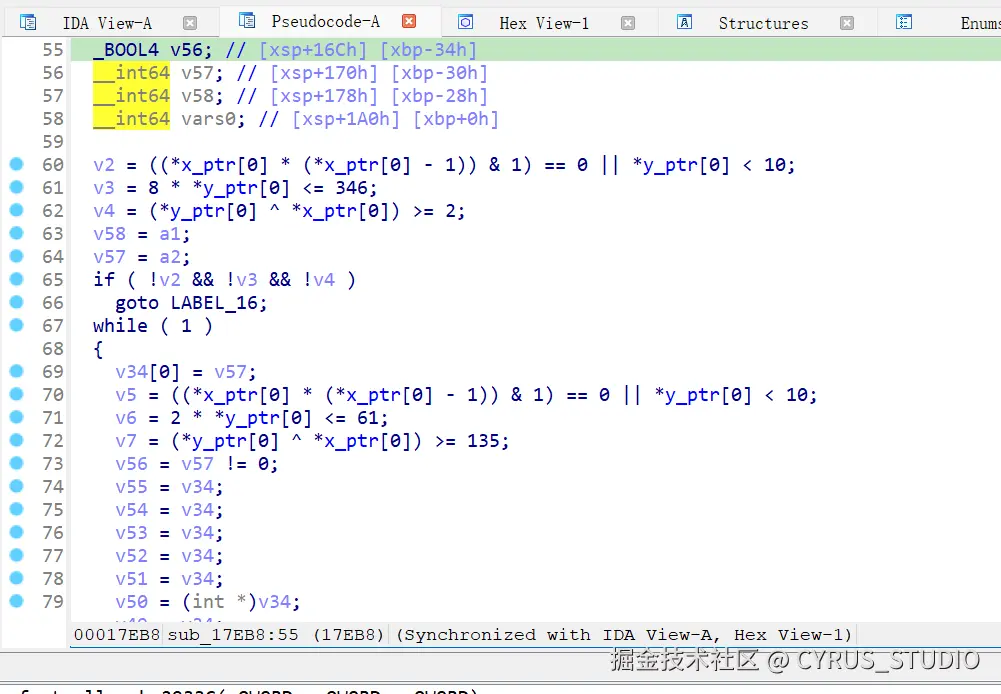Click the 'while ( 1 )' loop header
Image resolution: width=1001 pixels, height=694 pixels.
(153, 326)
